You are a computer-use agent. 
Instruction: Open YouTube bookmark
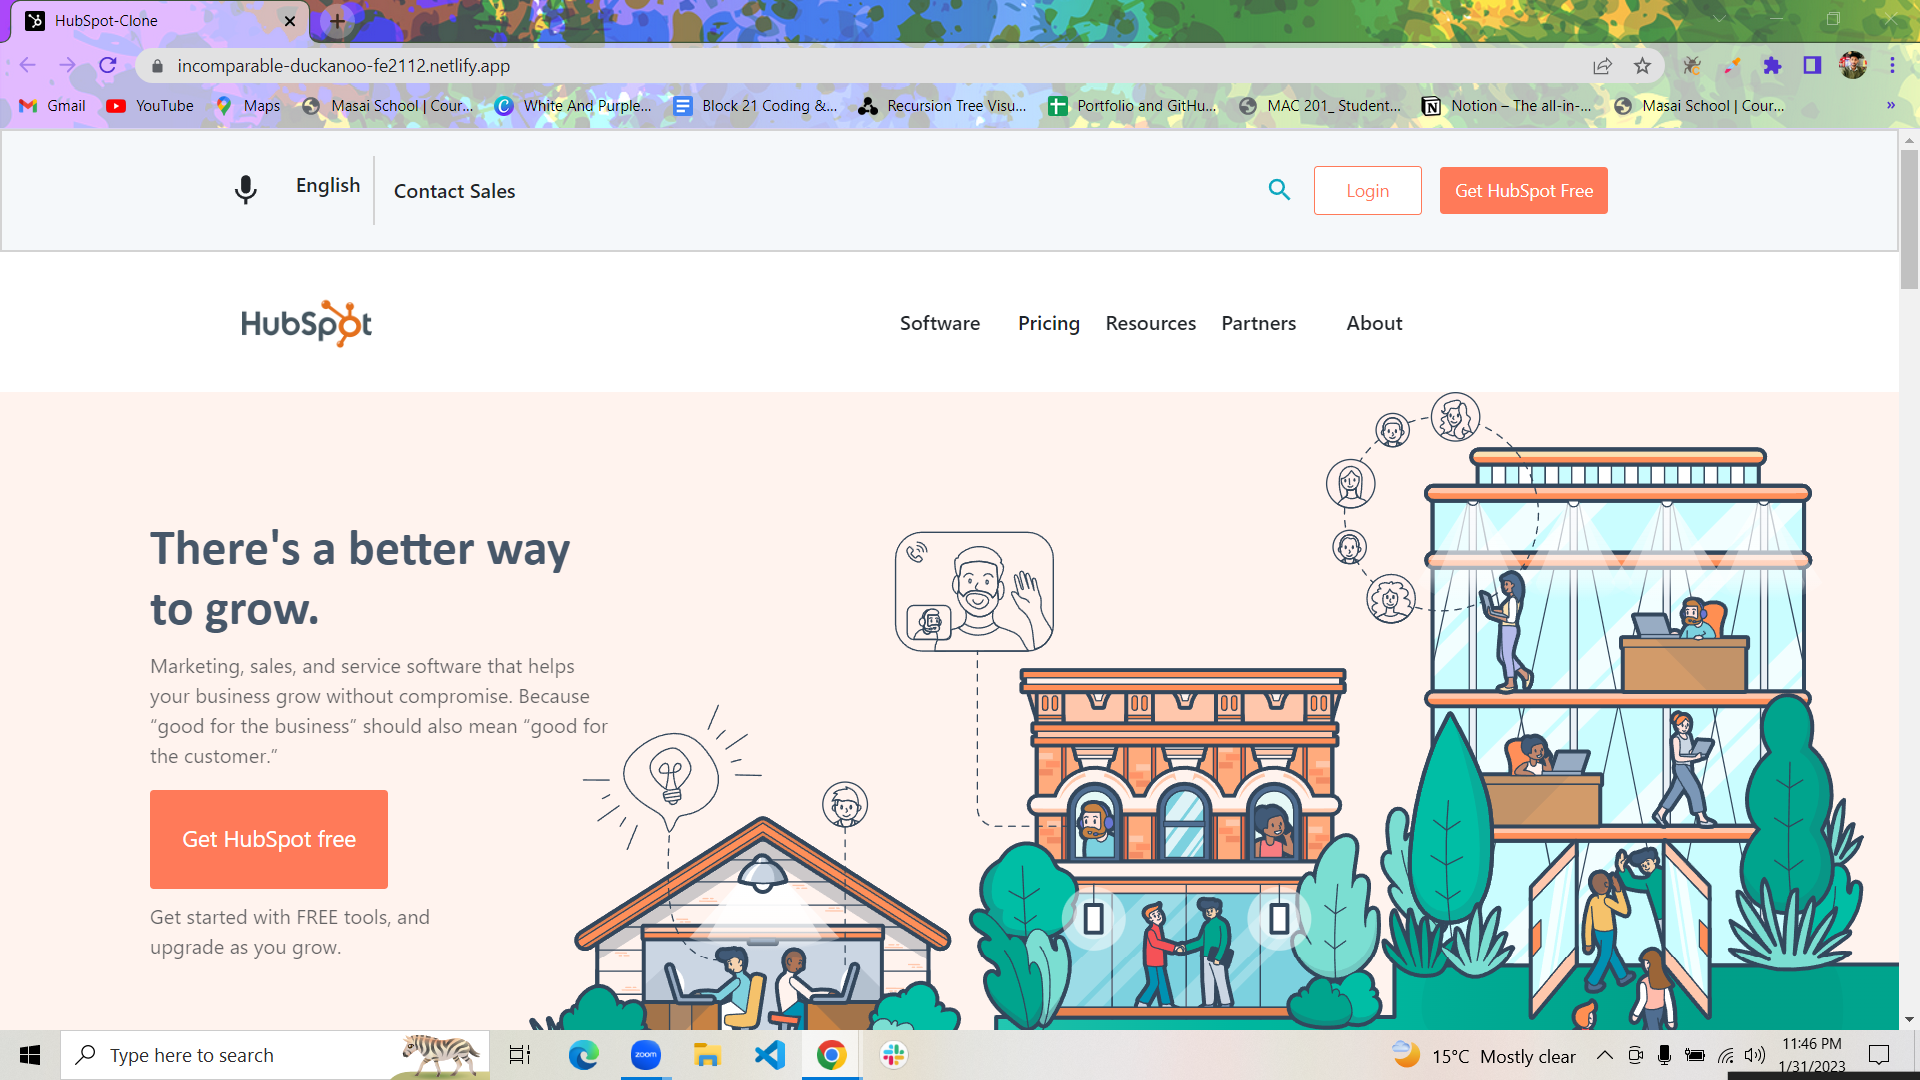(150, 105)
